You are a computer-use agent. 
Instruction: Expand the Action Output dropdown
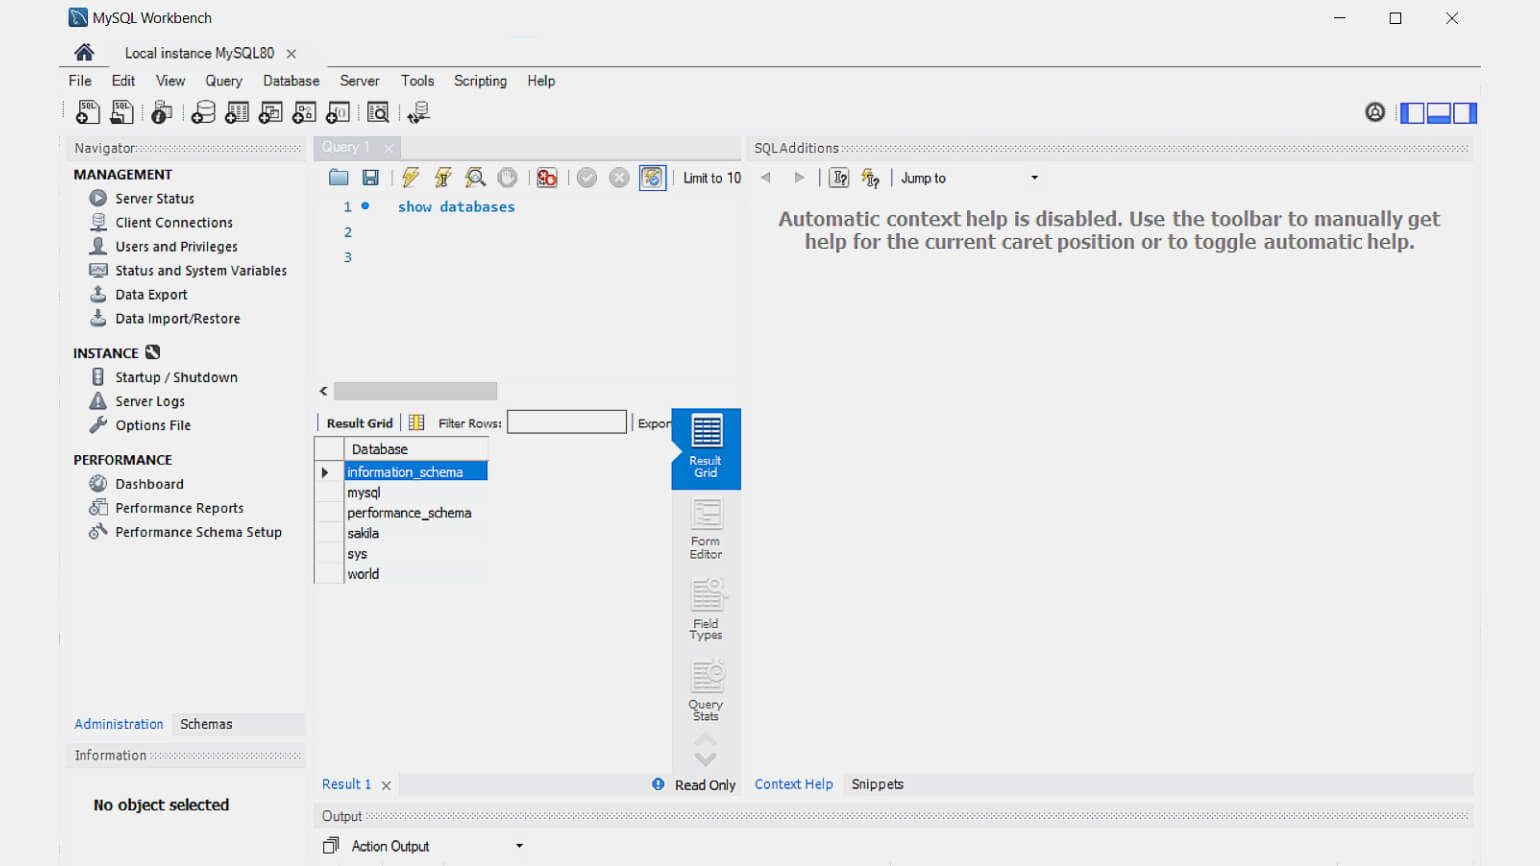(x=519, y=846)
